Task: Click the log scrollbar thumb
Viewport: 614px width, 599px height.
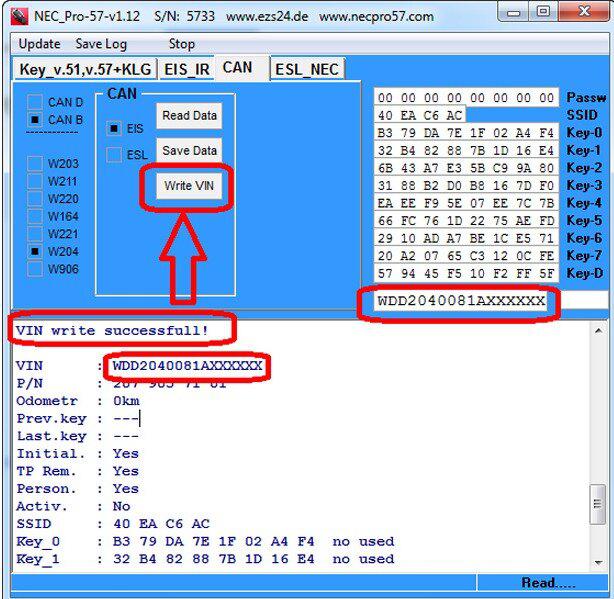Action: (x=598, y=504)
